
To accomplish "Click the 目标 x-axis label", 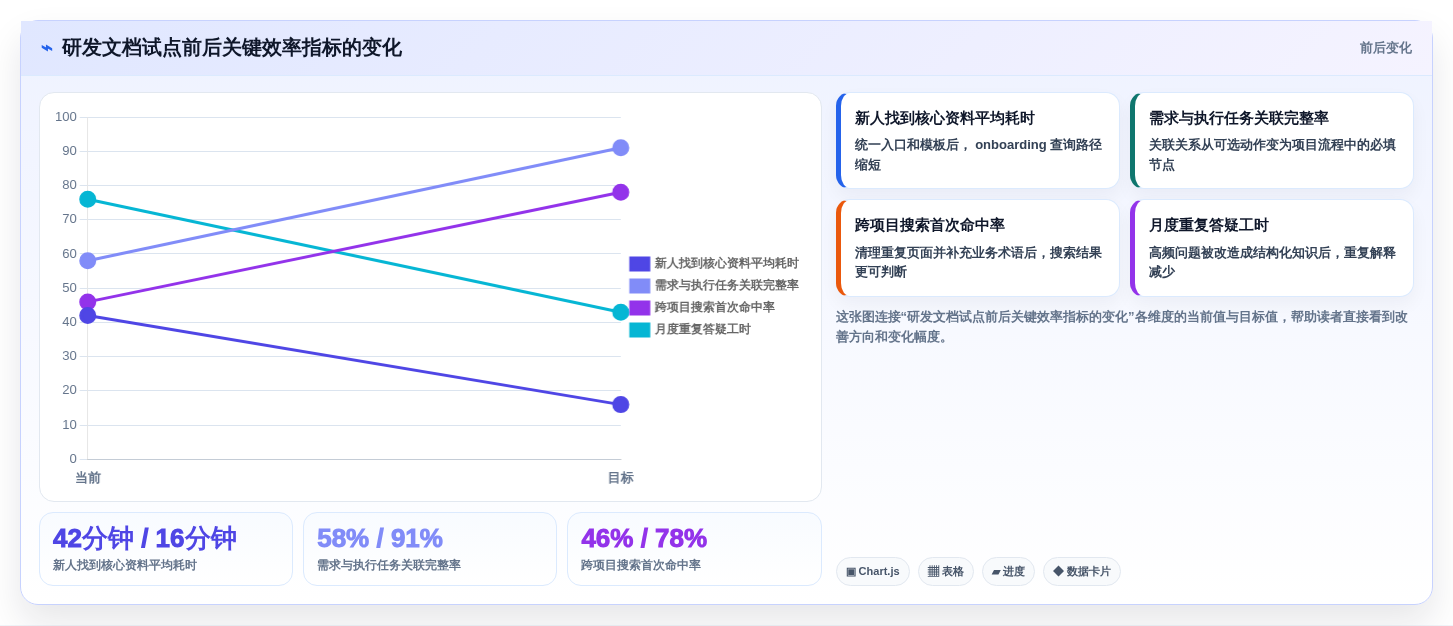I will pos(621,478).
